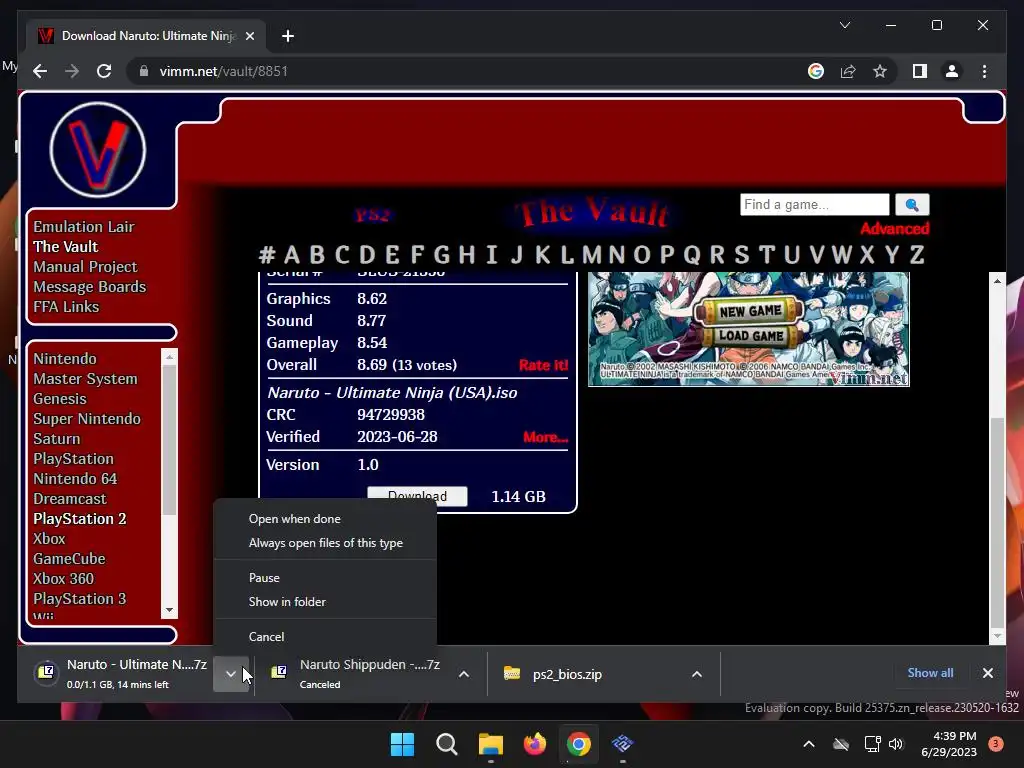Select Xbox 360 system
1024x768 pixels.
coord(63,579)
